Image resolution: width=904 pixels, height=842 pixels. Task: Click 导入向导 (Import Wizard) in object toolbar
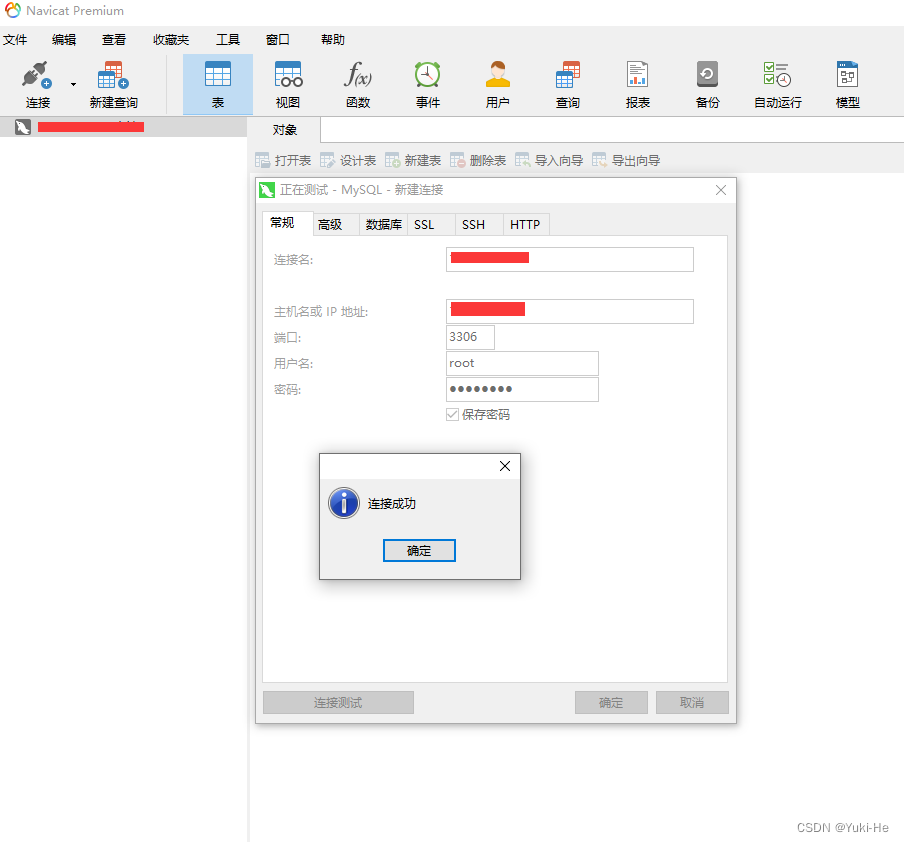[549, 160]
